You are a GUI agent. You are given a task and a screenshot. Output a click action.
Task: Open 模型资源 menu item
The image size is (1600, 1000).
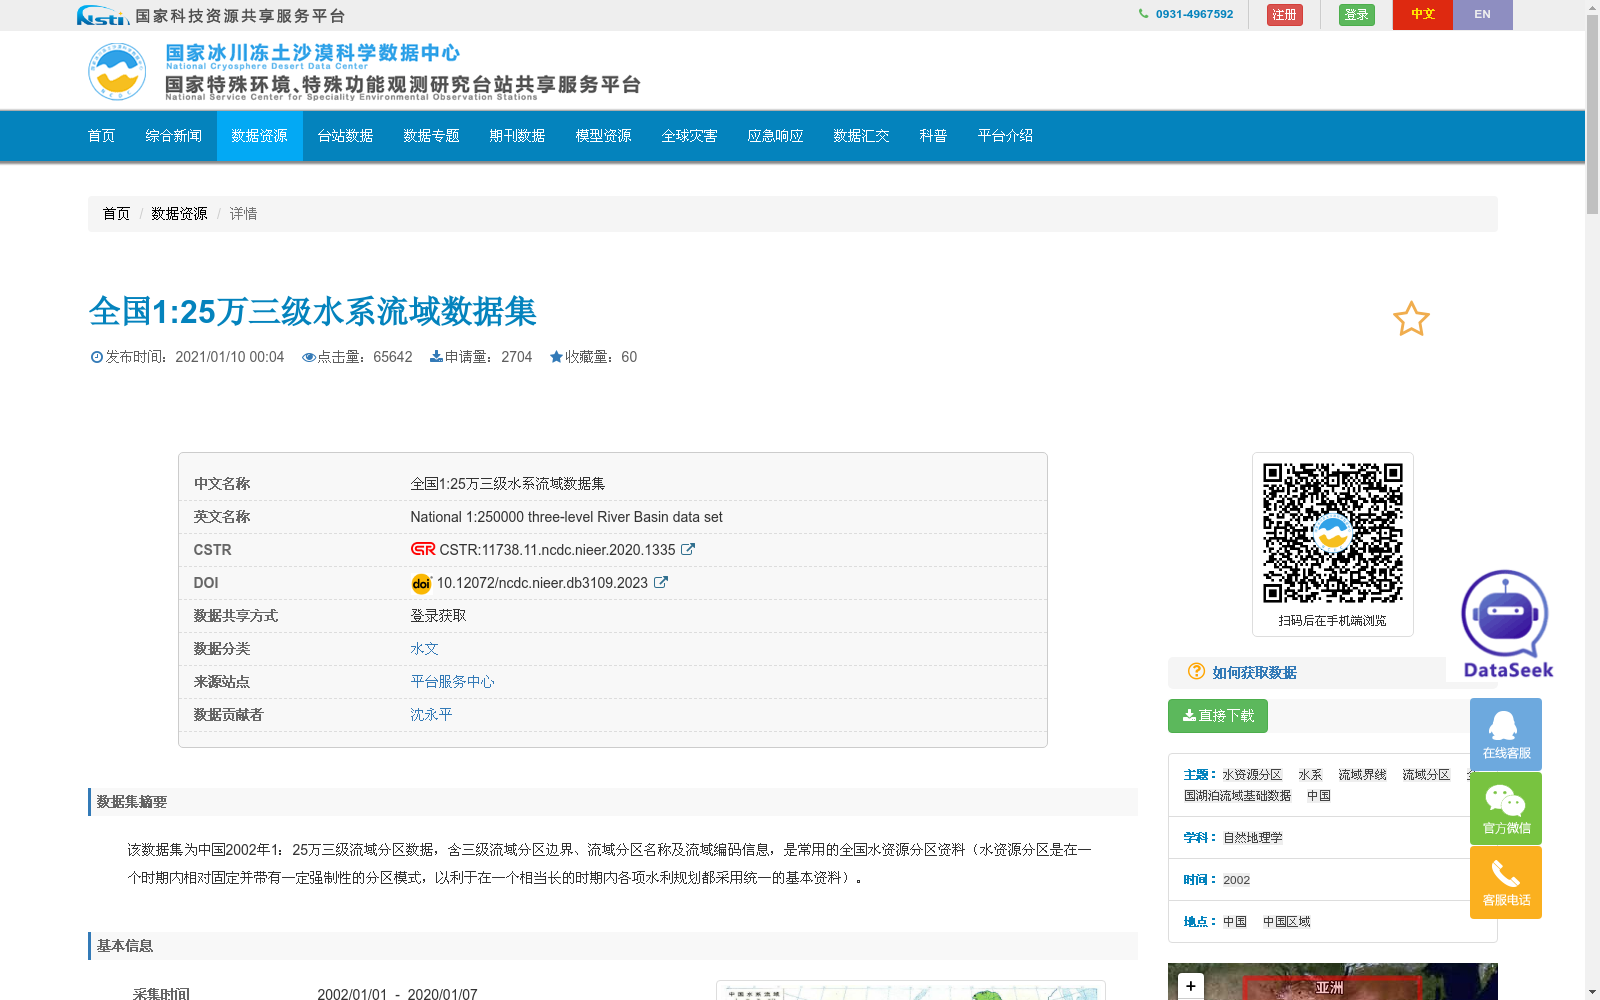604,136
